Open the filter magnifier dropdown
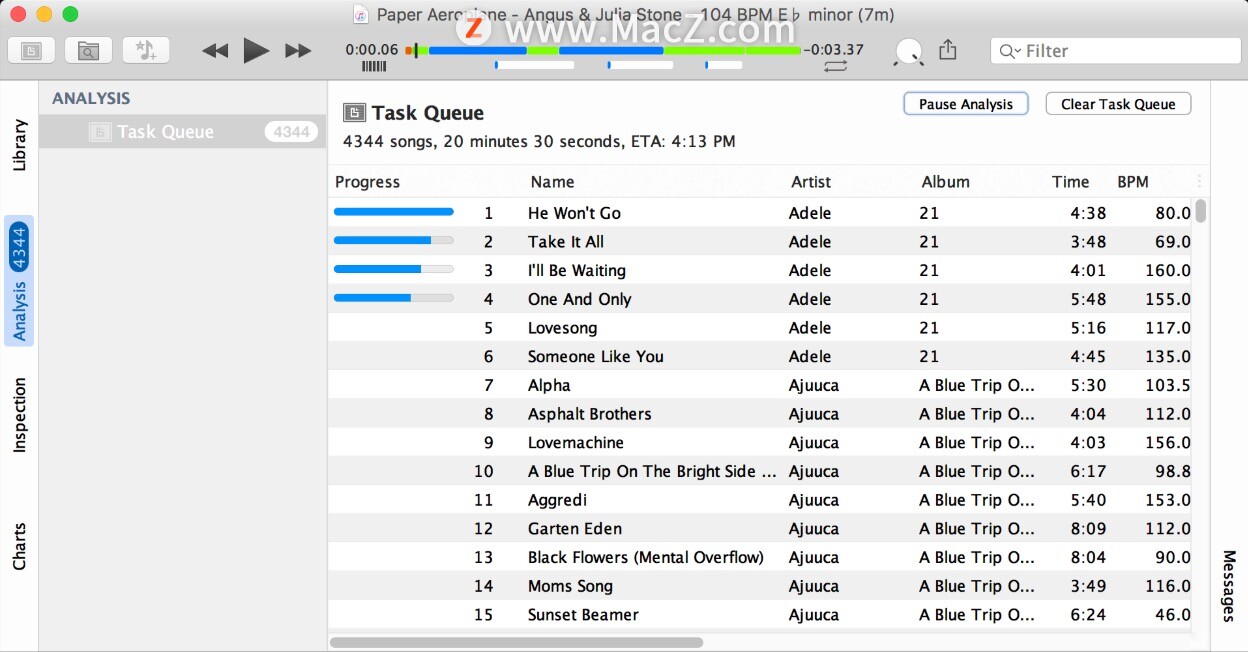Image resolution: width=1248 pixels, height=652 pixels. click(x=1010, y=51)
